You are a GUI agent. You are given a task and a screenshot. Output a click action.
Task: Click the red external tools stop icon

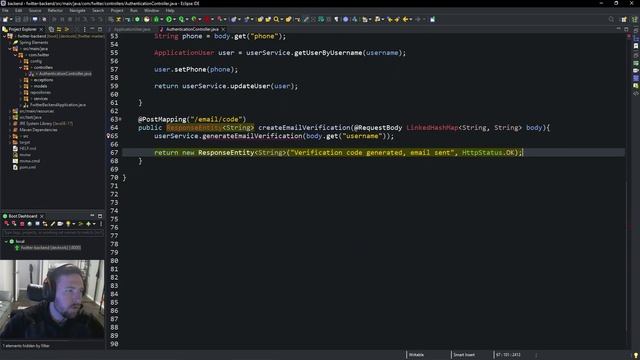[207, 19]
